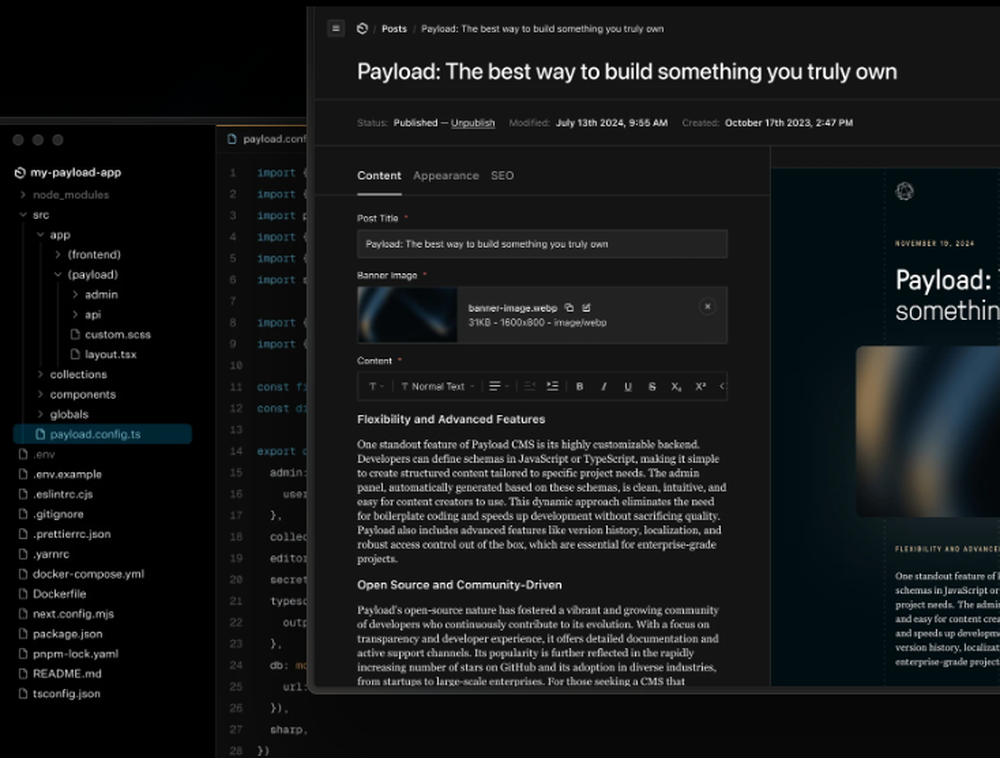This screenshot has width=1000, height=758.
Task: Open pnpm-lock.yaml in file tree
Action: click(x=68, y=654)
